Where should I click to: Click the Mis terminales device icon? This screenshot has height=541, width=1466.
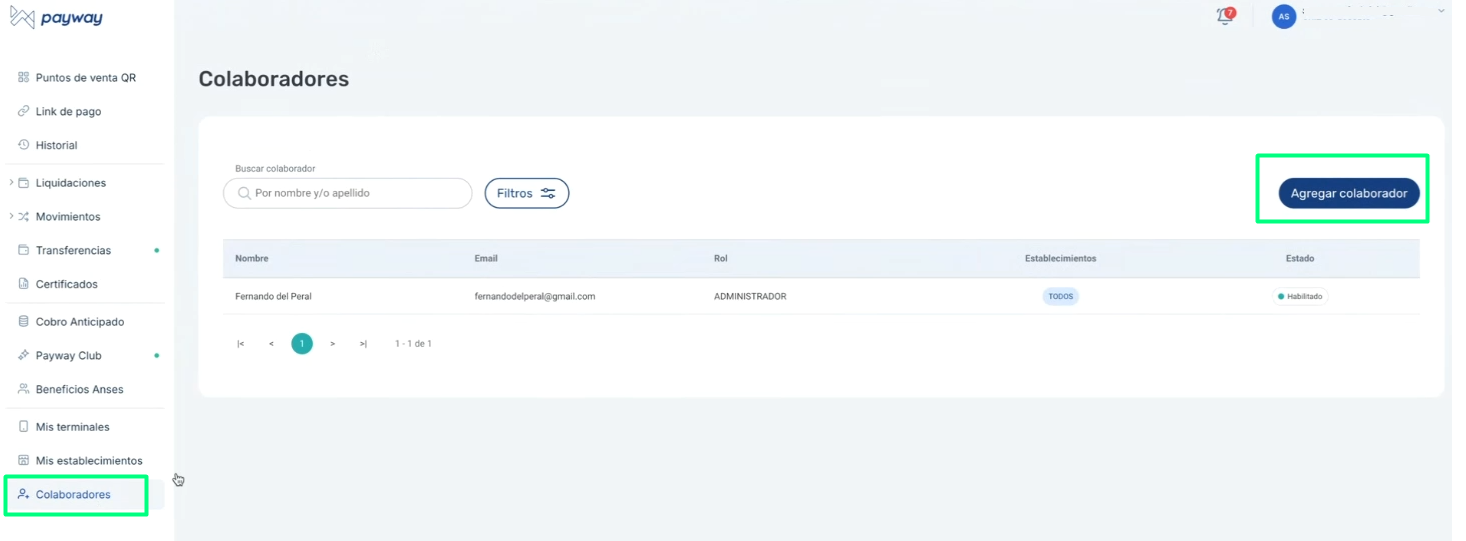click(24, 427)
